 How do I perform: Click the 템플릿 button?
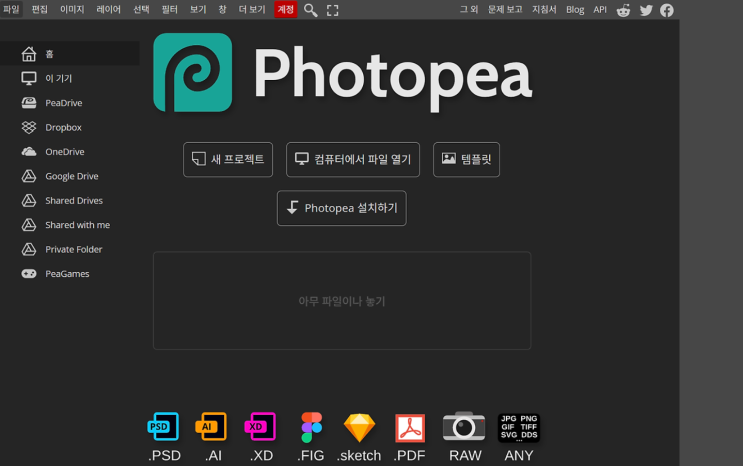point(466,159)
